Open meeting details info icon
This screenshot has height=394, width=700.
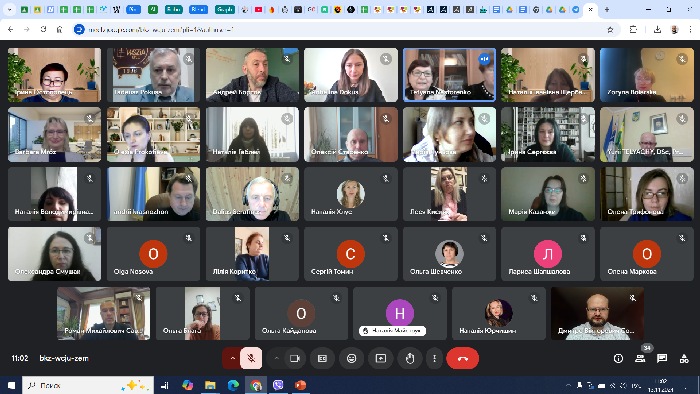click(618, 358)
